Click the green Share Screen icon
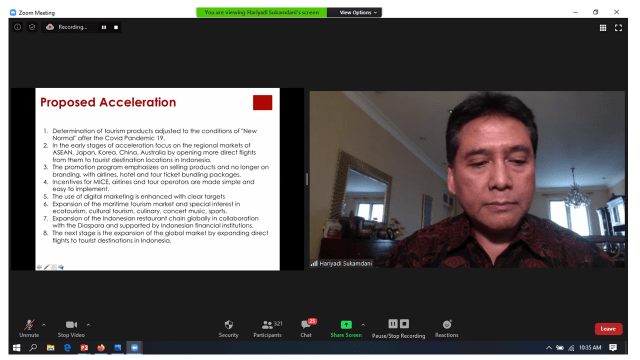The image size is (640, 360). coord(346,324)
